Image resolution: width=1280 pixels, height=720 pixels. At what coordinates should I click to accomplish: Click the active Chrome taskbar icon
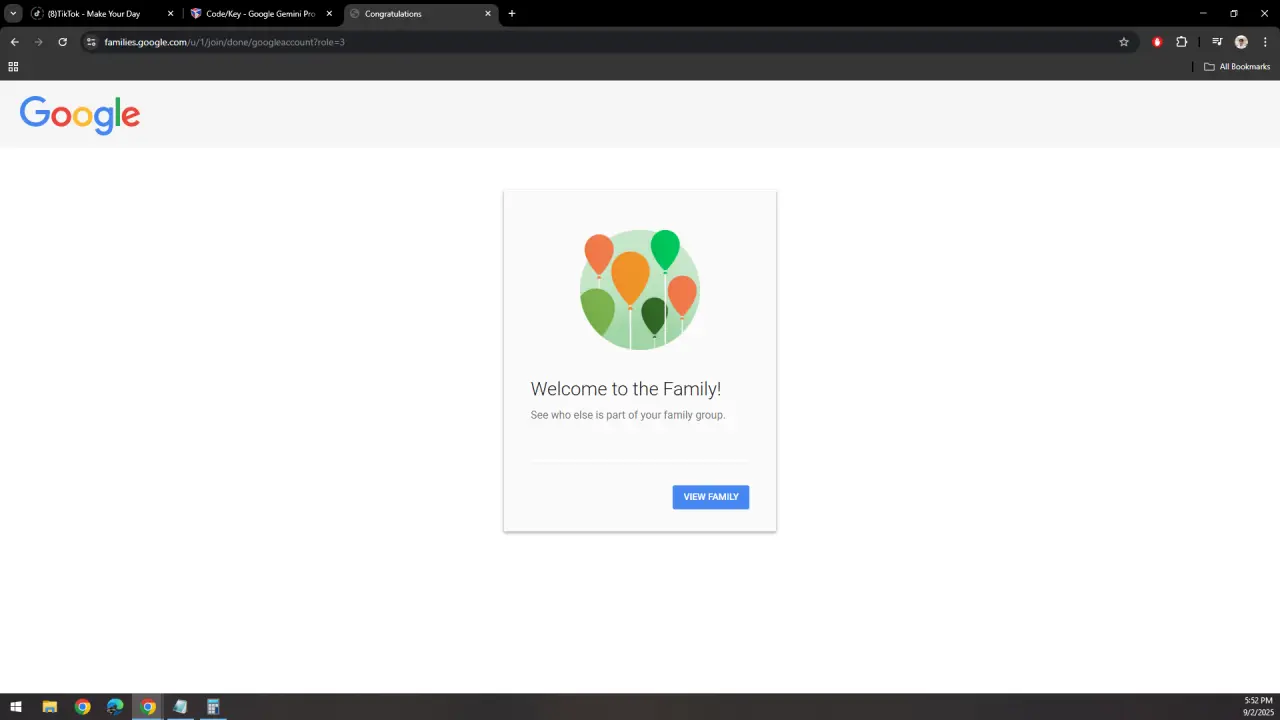pos(148,707)
